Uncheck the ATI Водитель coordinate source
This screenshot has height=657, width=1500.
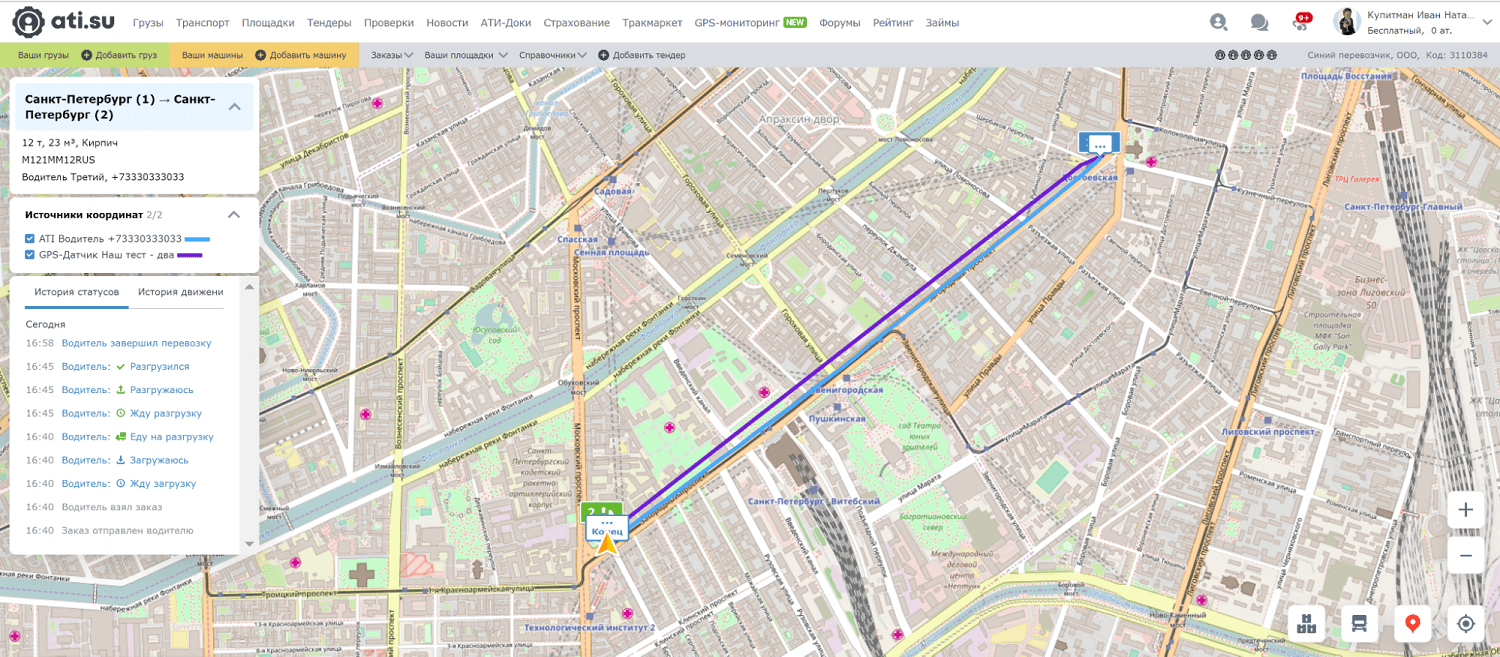pyautogui.click(x=30, y=239)
